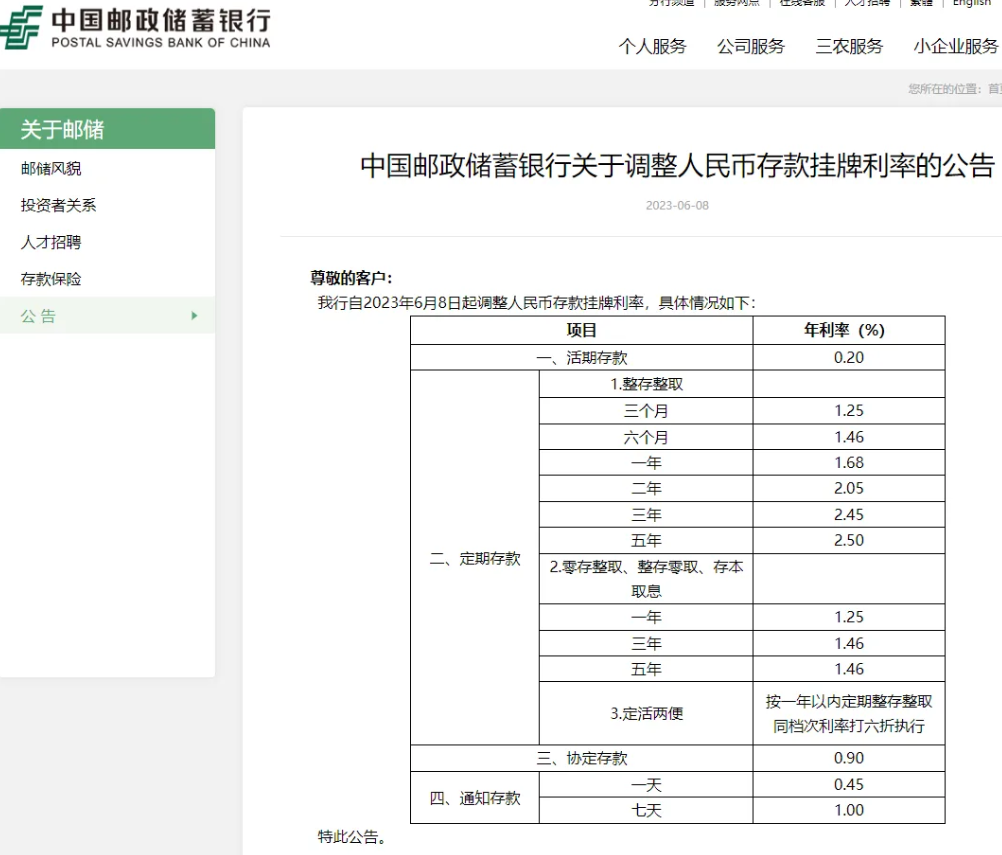
Task: Select the 一年 cell beside 1.68
Action: coord(646,463)
